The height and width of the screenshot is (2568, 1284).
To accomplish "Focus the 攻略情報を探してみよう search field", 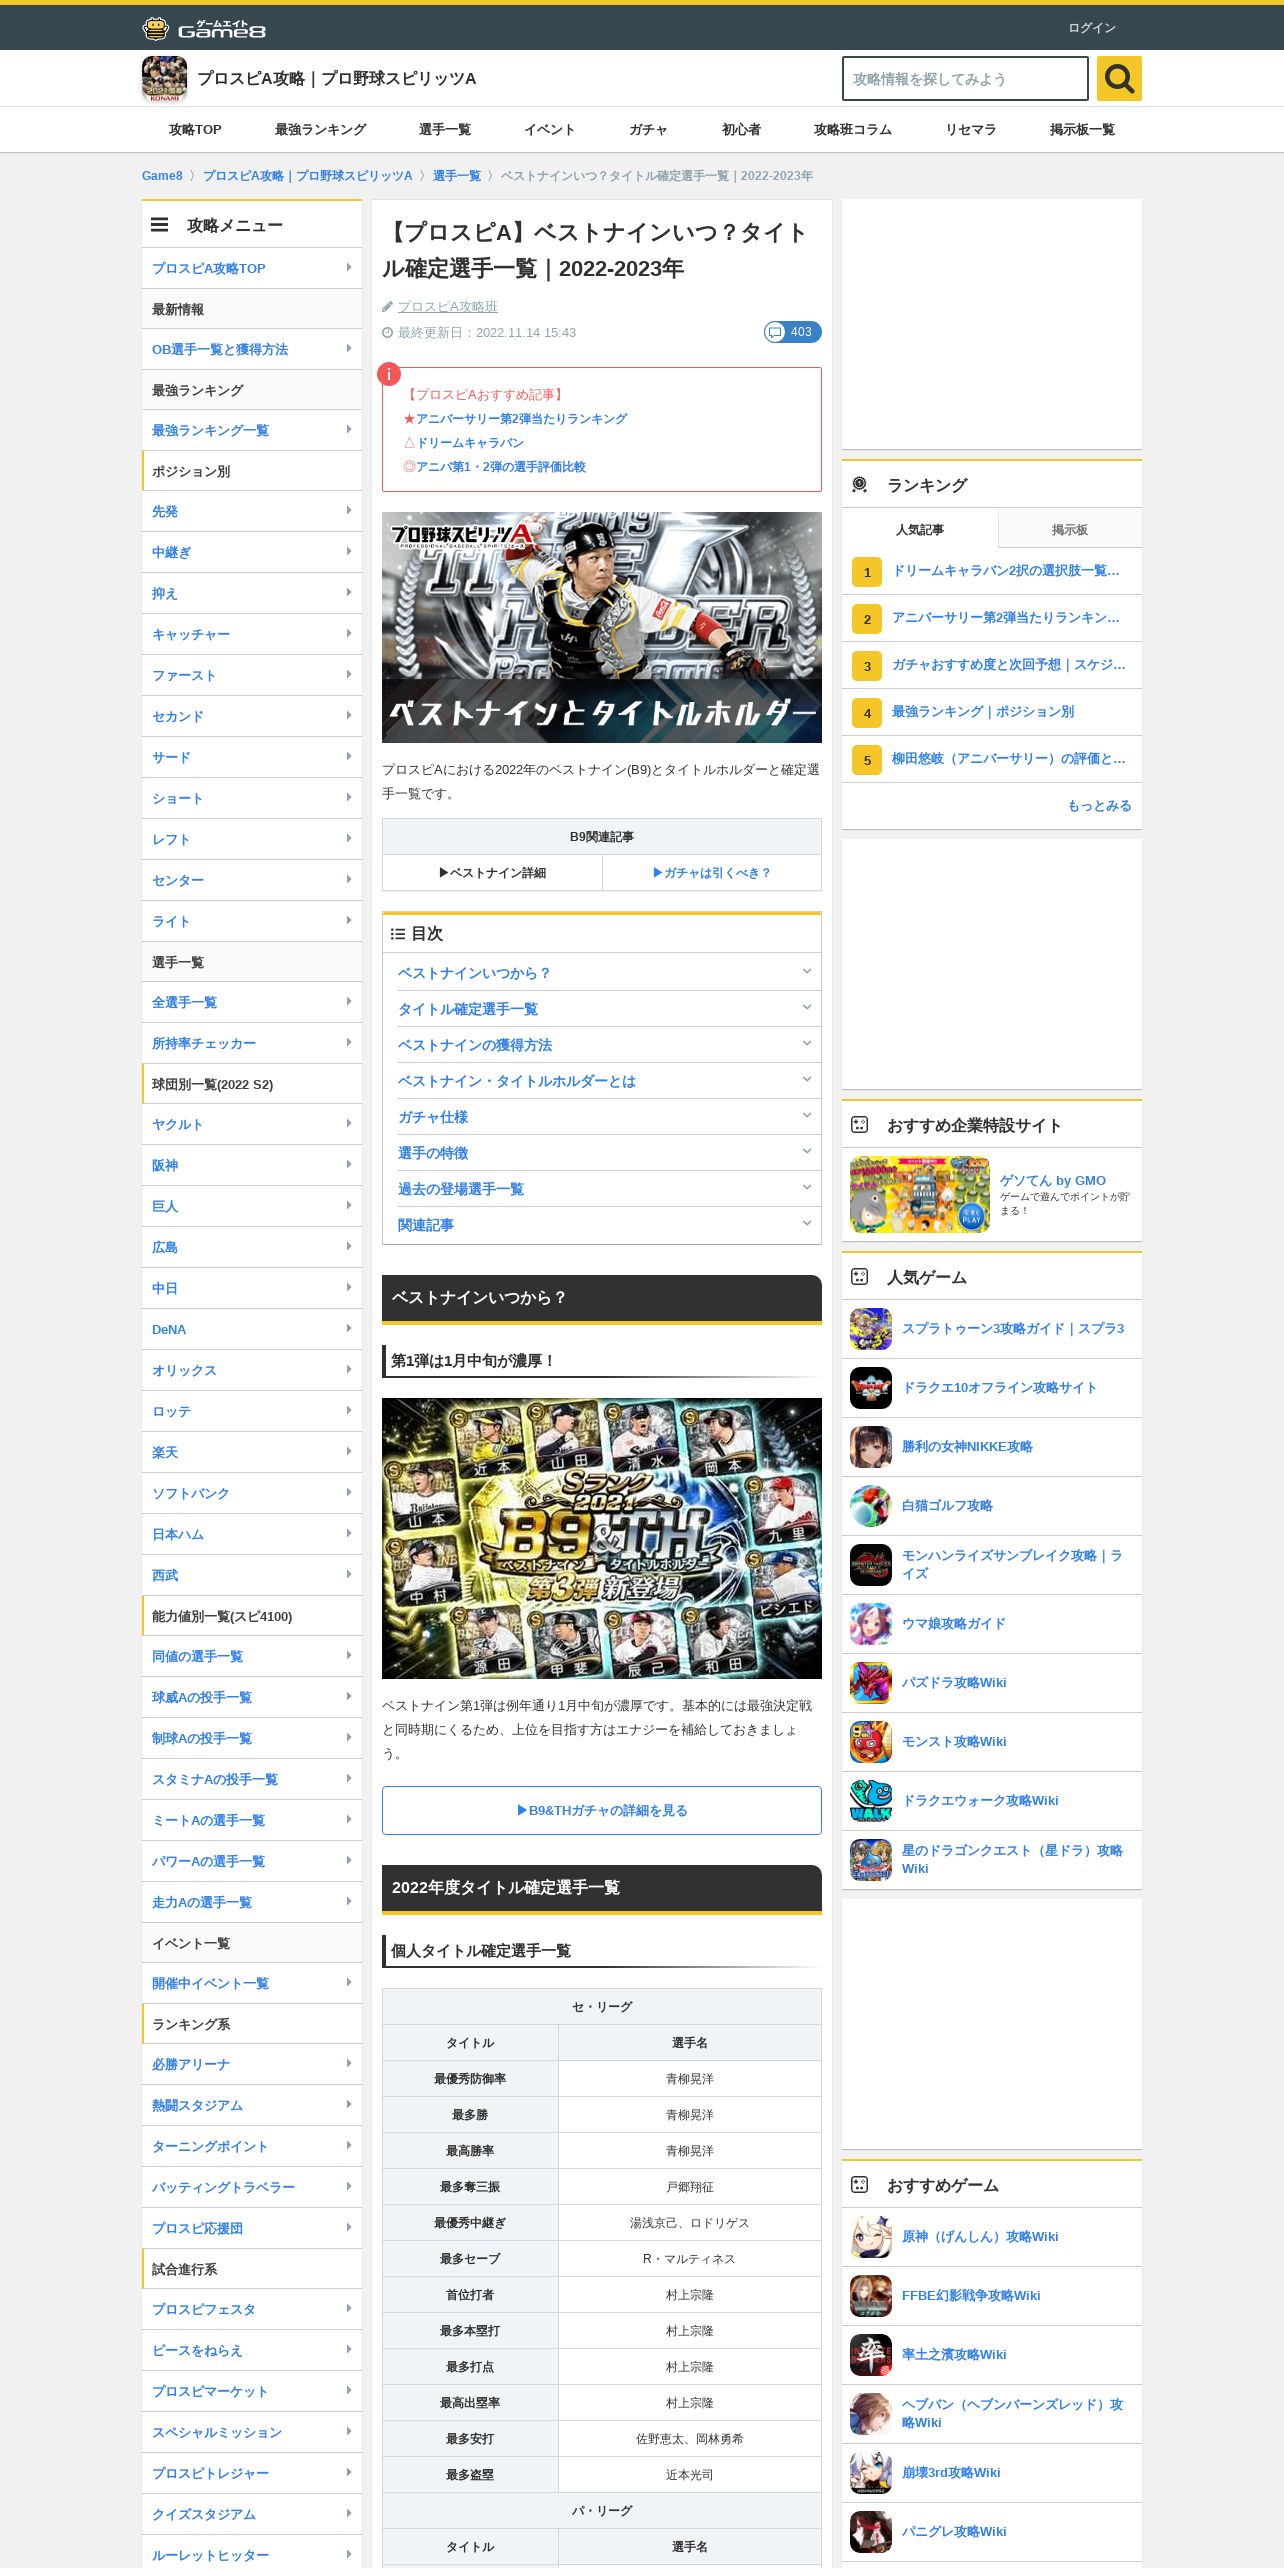I will (x=965, y=78).
